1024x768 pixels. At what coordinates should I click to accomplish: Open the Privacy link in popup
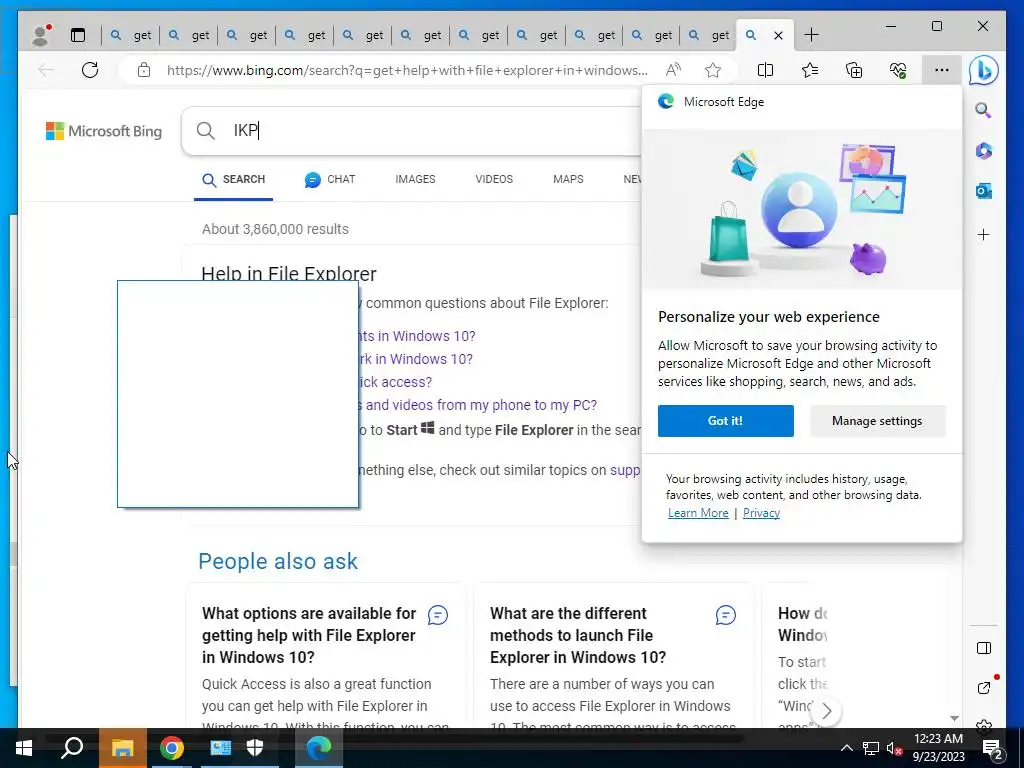tap(761, 513)
